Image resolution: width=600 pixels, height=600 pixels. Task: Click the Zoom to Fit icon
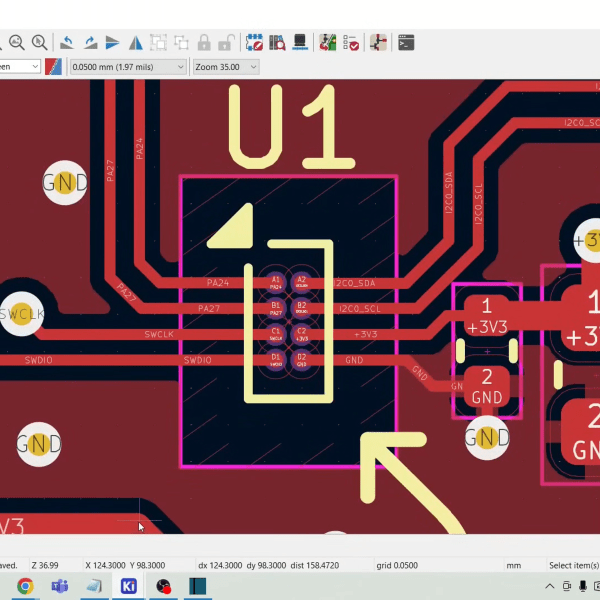tap(17, 43)
